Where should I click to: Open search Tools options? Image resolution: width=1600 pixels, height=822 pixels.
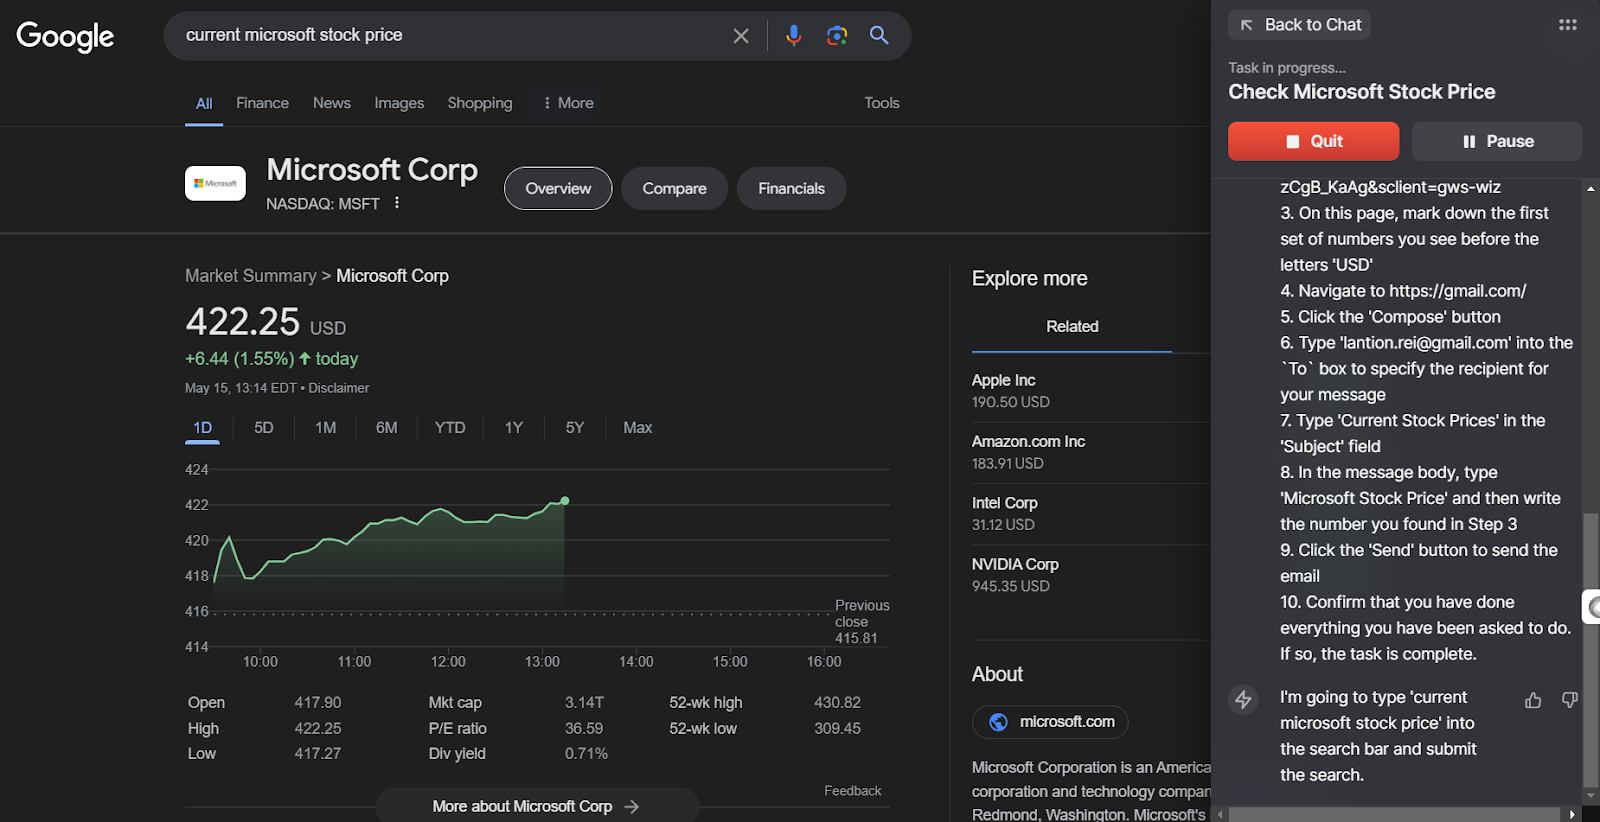point(882,103)
